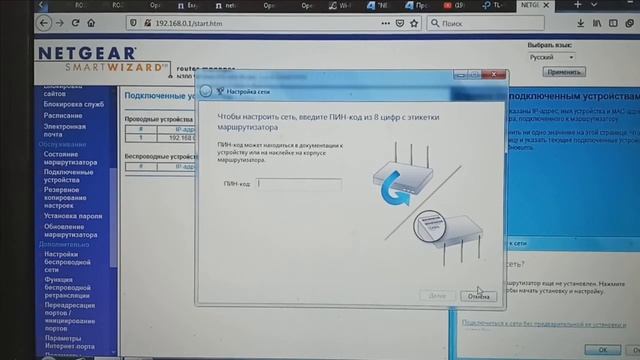Click the connect-without-setup link in the background window

pos(543,324)
